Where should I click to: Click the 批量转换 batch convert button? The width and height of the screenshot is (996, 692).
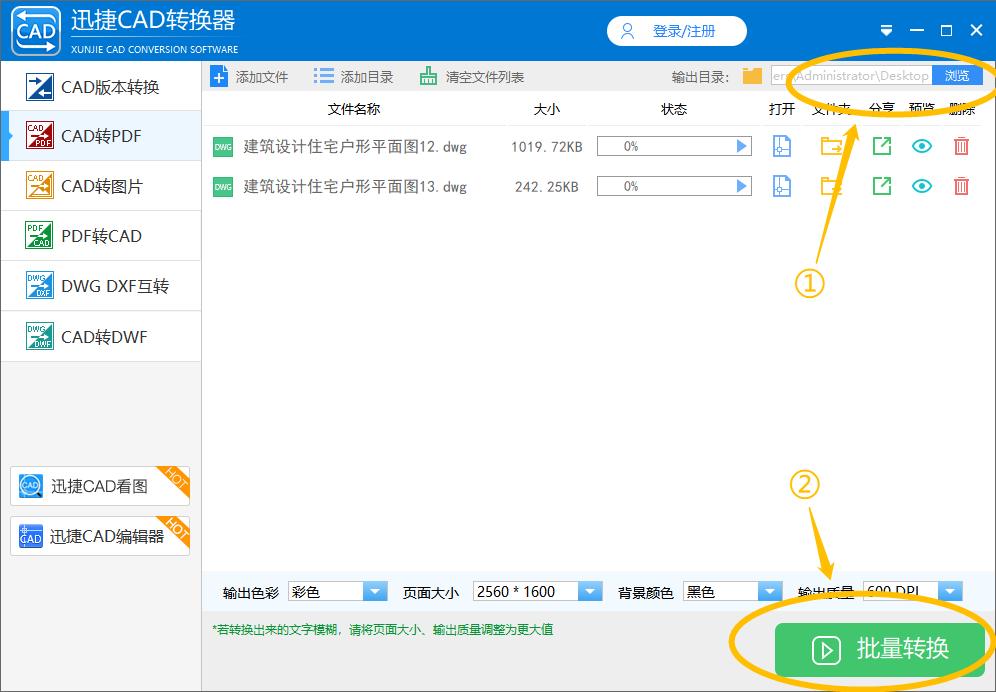pyautogui.click(x=878, y=649)
